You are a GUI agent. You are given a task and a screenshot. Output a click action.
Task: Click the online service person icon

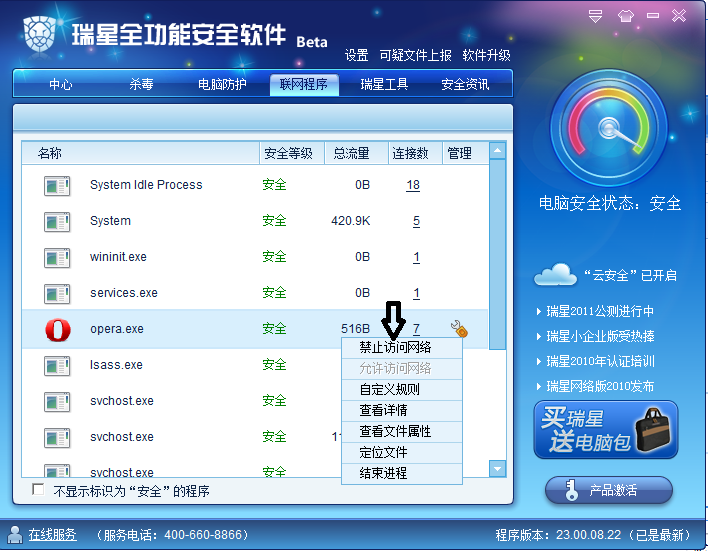tap(15, 535)
